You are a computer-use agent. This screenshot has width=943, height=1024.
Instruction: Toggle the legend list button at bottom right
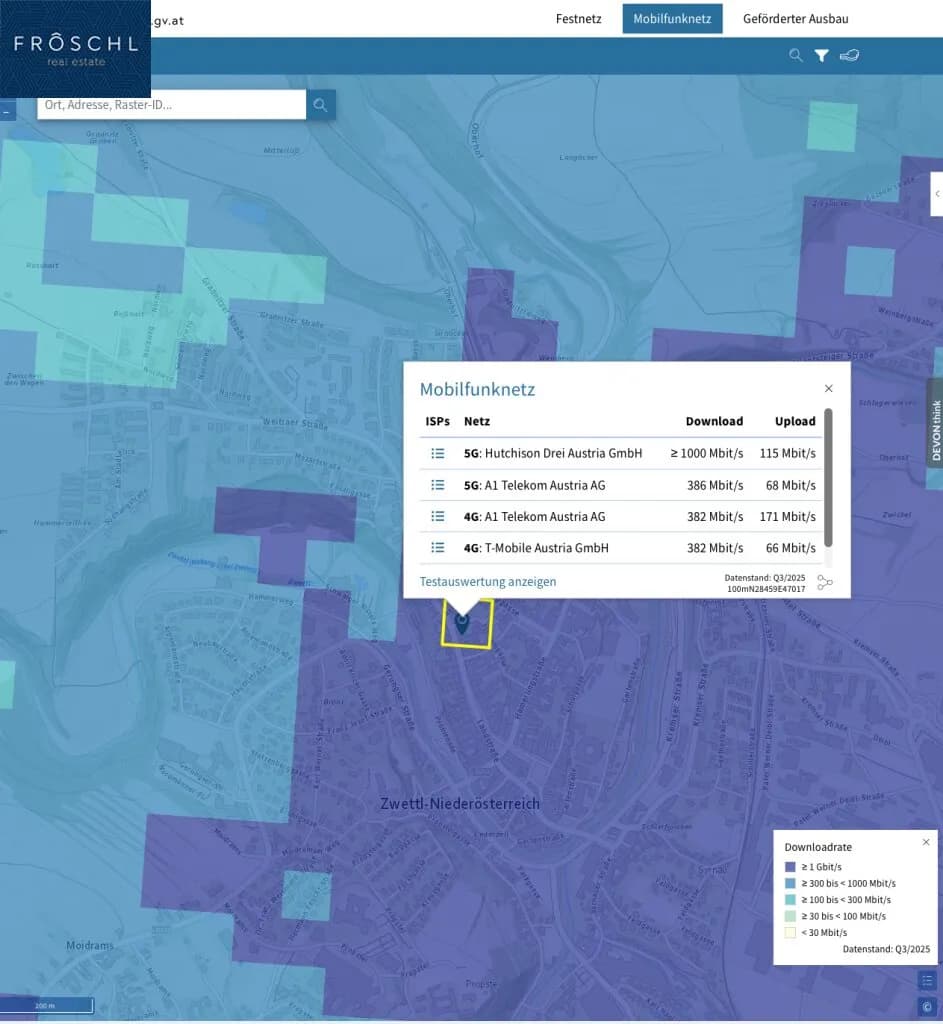927,981
